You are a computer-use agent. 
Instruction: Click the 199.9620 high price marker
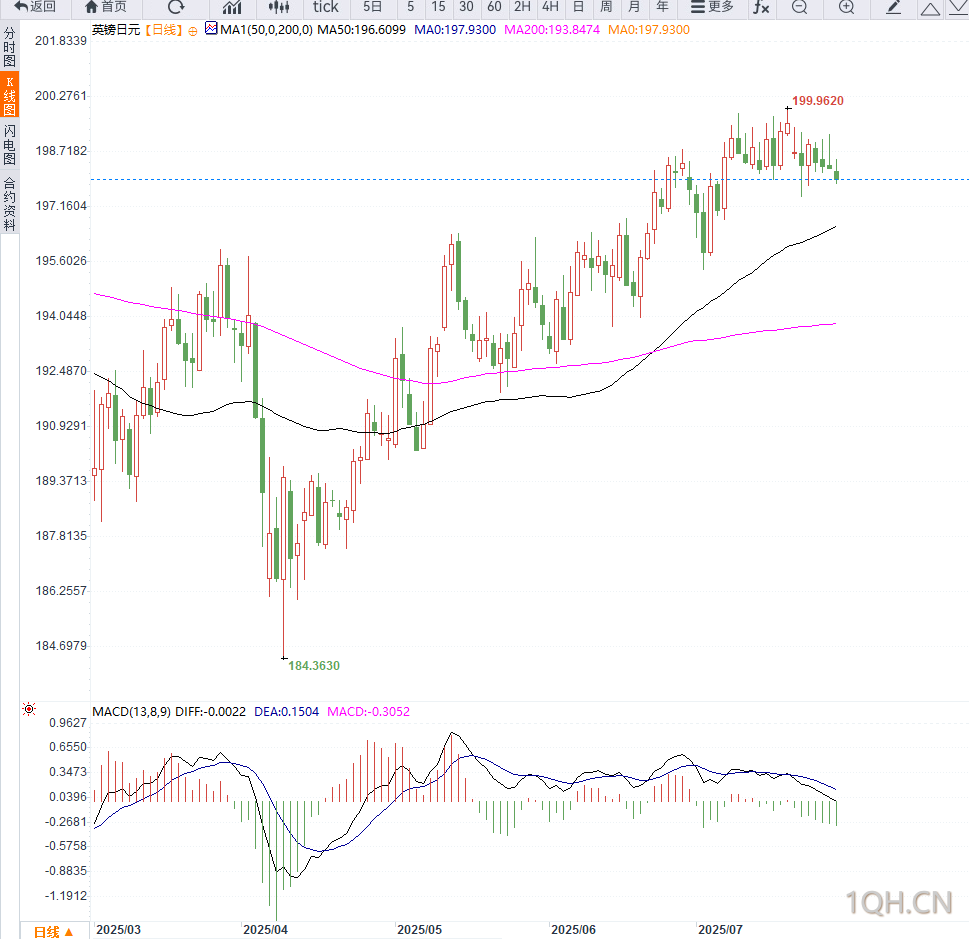point(818,101)
